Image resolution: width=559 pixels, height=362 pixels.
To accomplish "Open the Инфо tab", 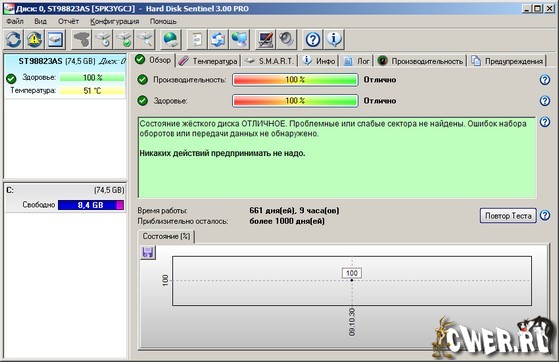I will pos(319,61).
